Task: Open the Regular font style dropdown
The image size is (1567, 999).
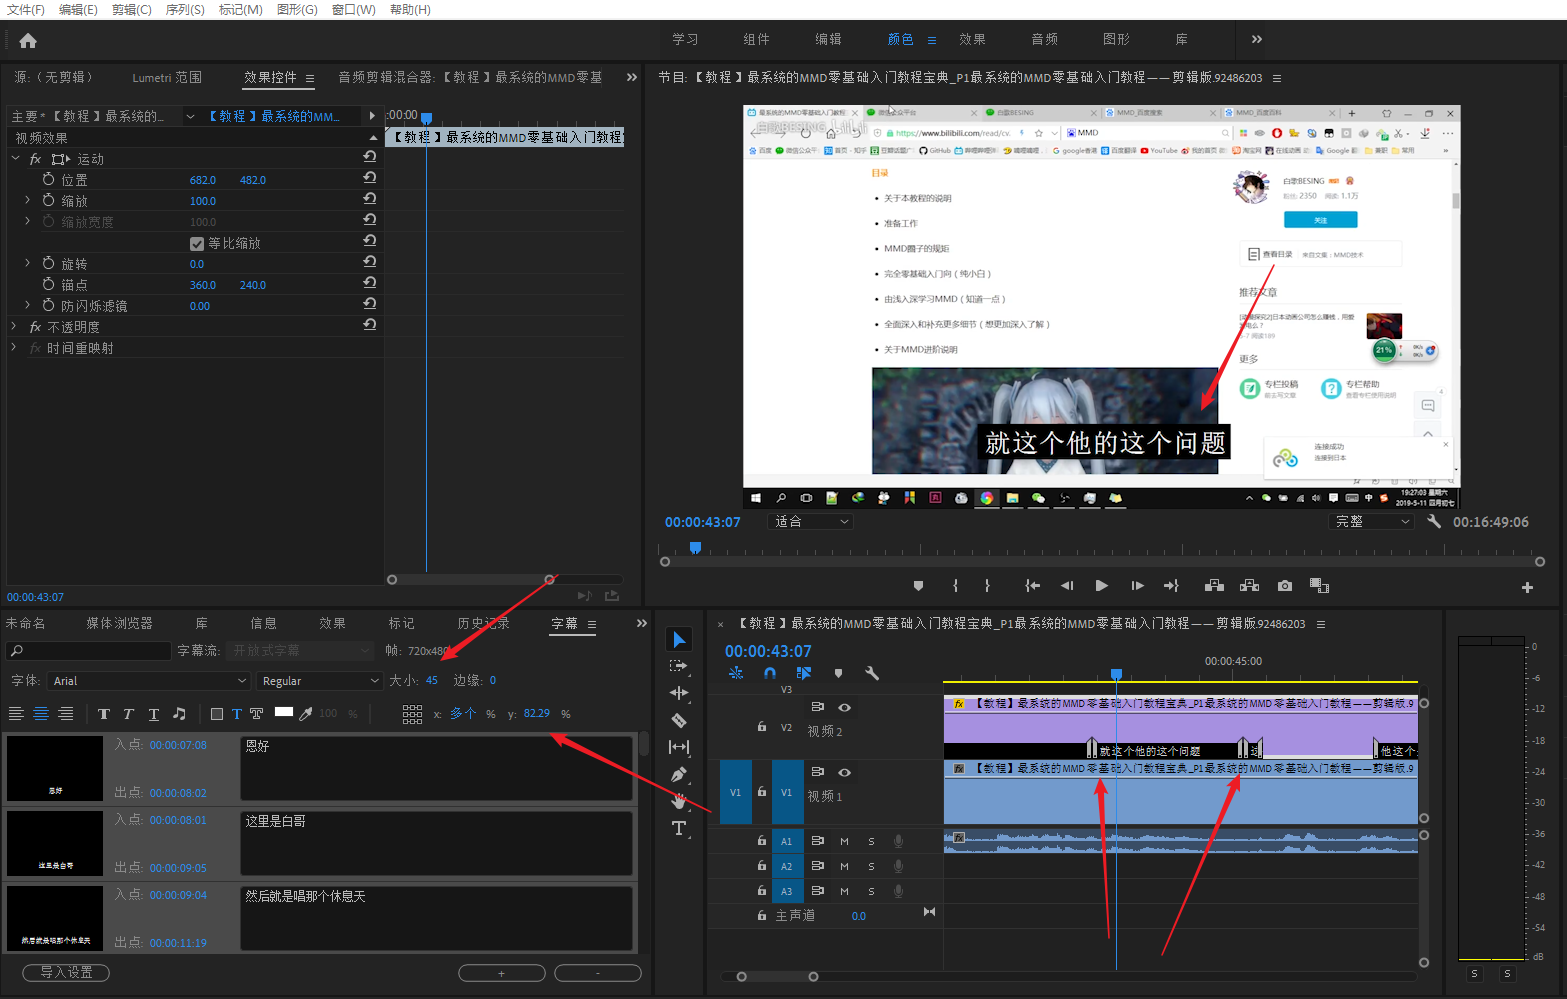Action: 319,681
